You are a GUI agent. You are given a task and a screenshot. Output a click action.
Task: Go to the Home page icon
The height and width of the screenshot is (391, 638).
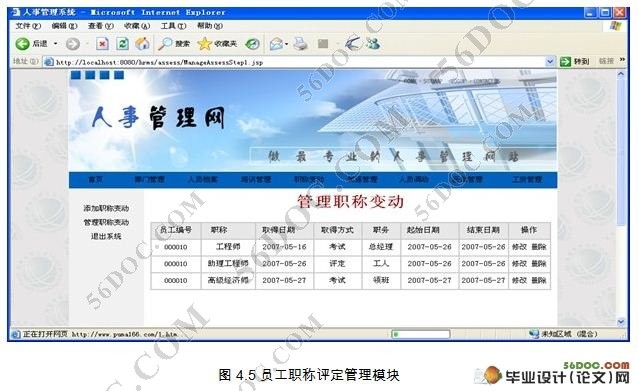(142, 44)
